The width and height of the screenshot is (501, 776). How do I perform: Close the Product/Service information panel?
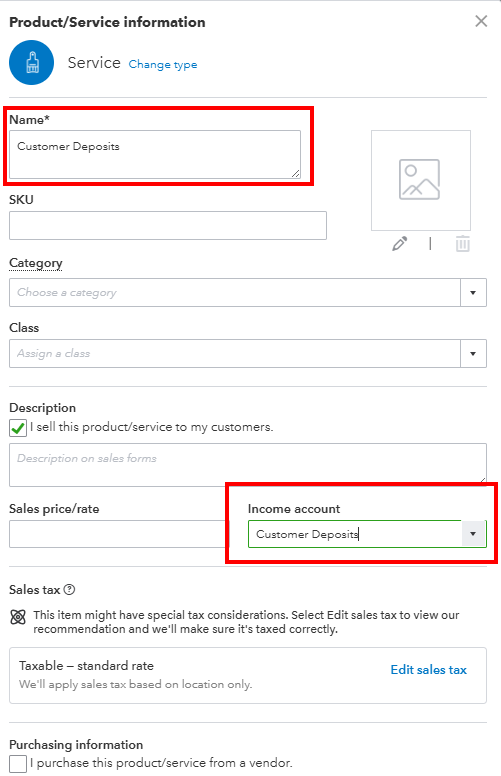coord(481,21)
